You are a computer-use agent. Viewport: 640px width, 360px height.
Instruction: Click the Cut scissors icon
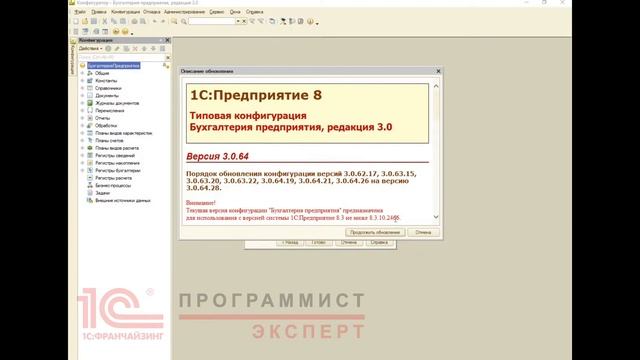click(x=105, y=21)
